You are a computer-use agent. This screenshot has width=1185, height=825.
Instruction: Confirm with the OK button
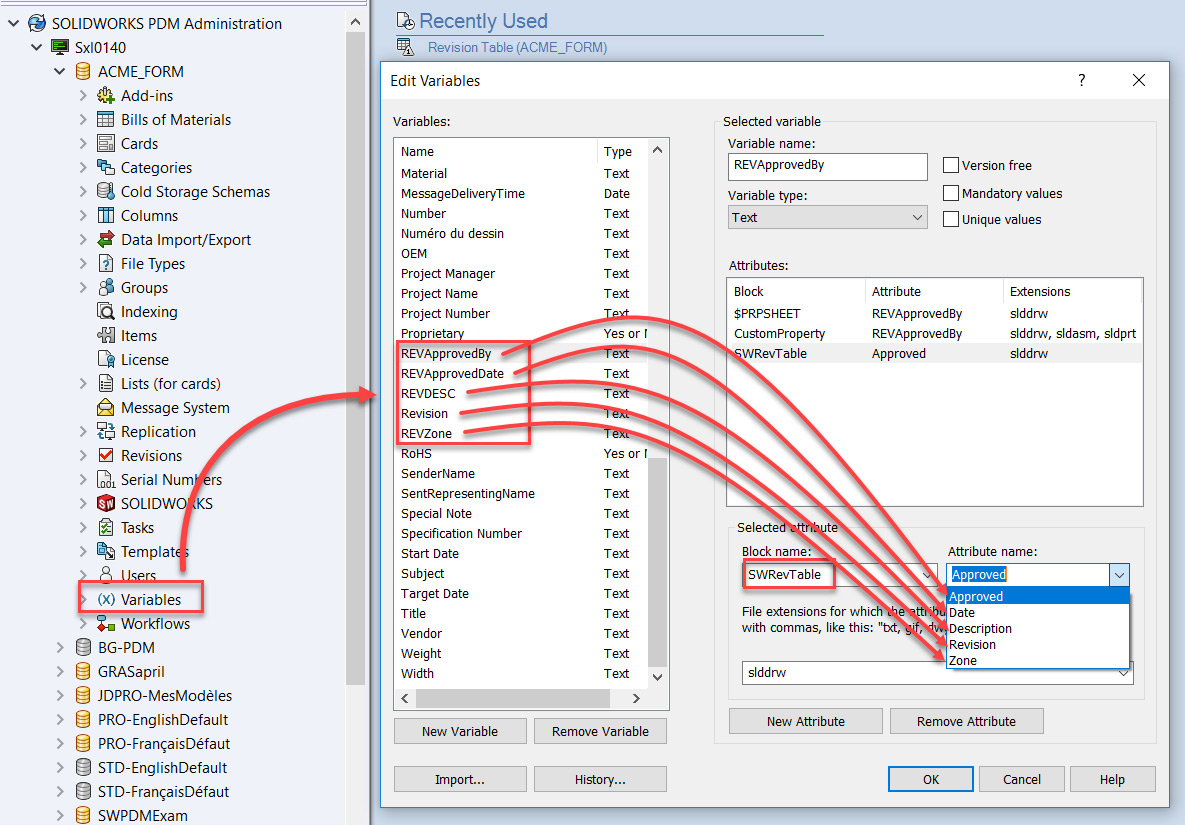930,779
